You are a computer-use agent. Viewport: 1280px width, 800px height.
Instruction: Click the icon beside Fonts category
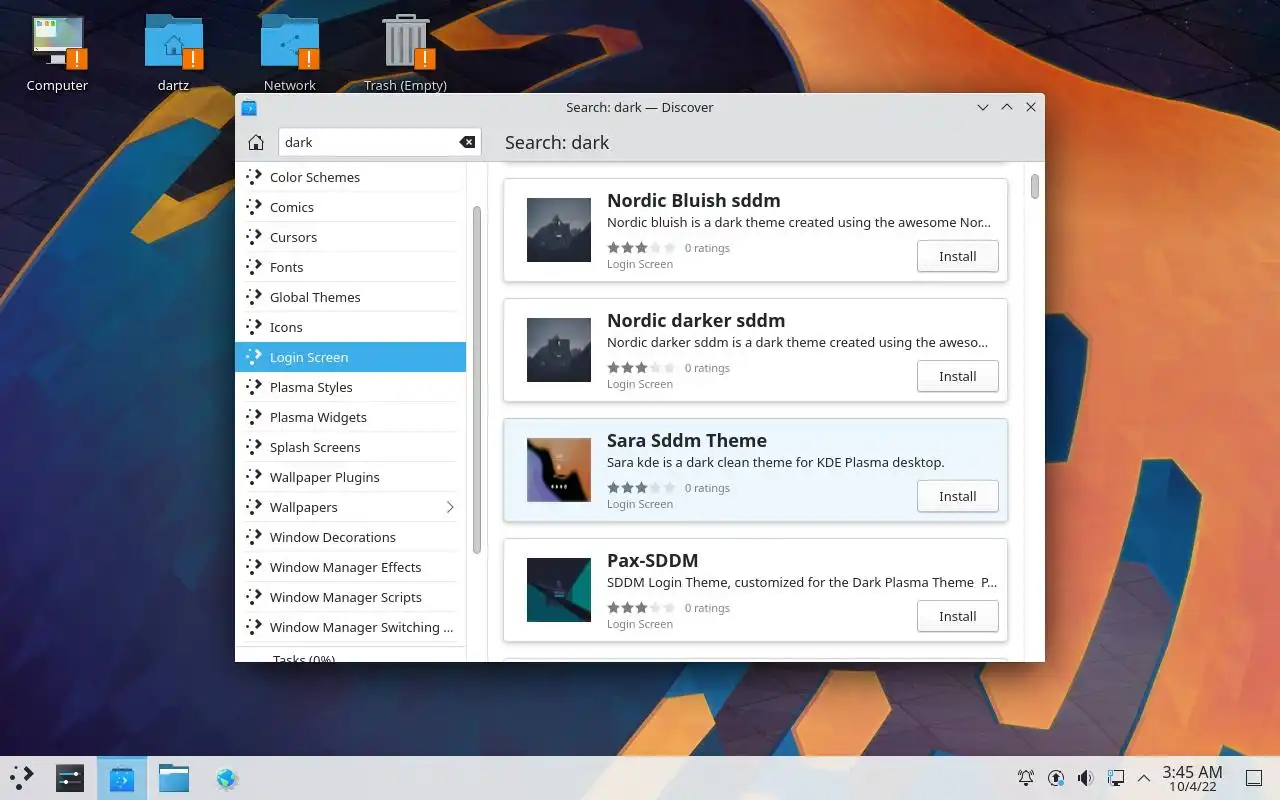tap(253, 267)
